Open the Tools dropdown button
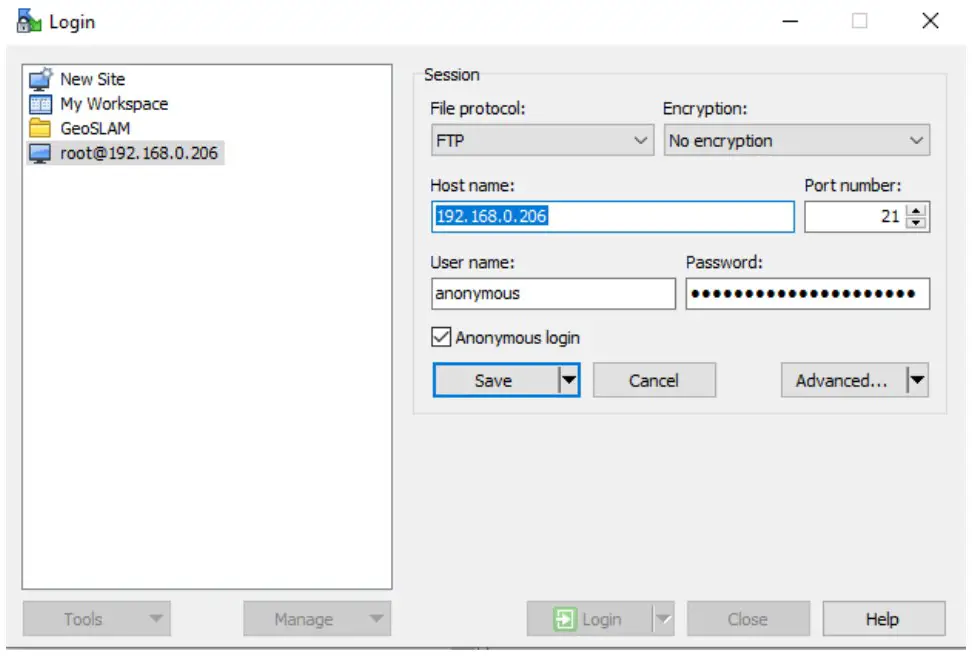Viewport: 972px width, 656px height. click(x=97, y=619)
